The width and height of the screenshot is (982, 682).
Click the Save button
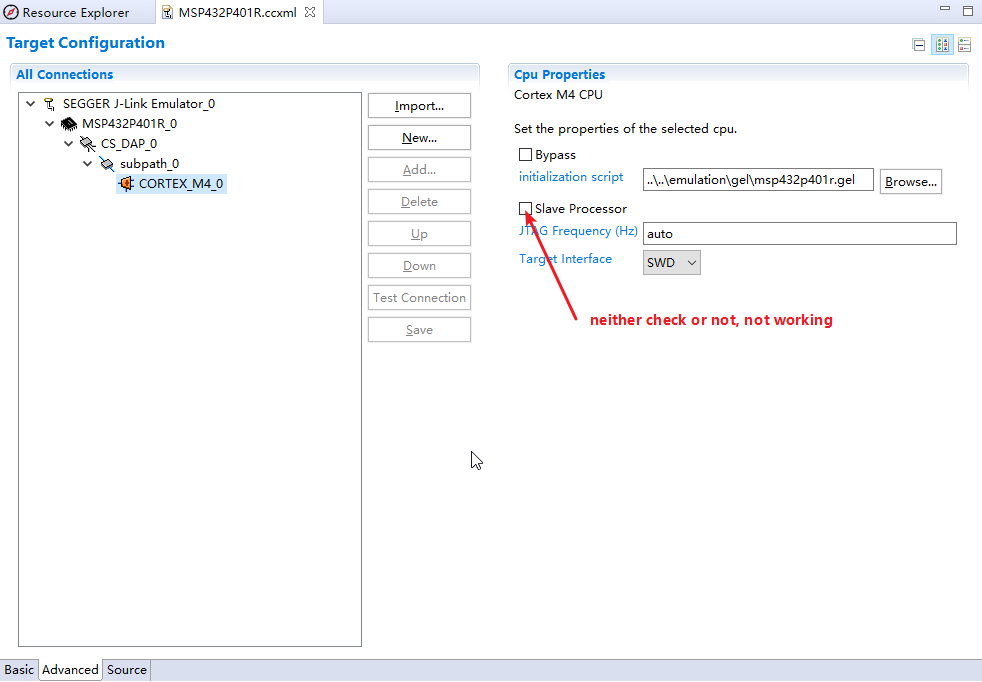(419, 330)
